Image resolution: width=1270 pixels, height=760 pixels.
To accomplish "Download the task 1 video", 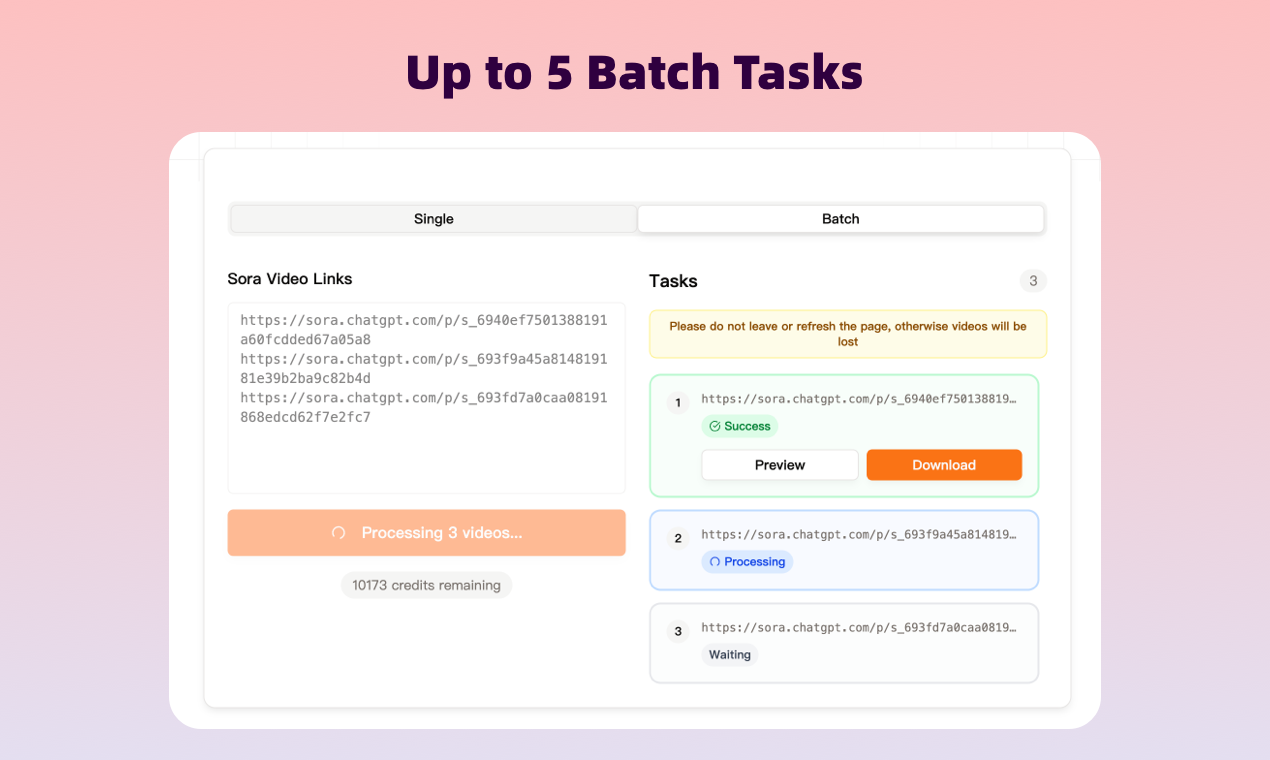I will click(x=944, y=465).
